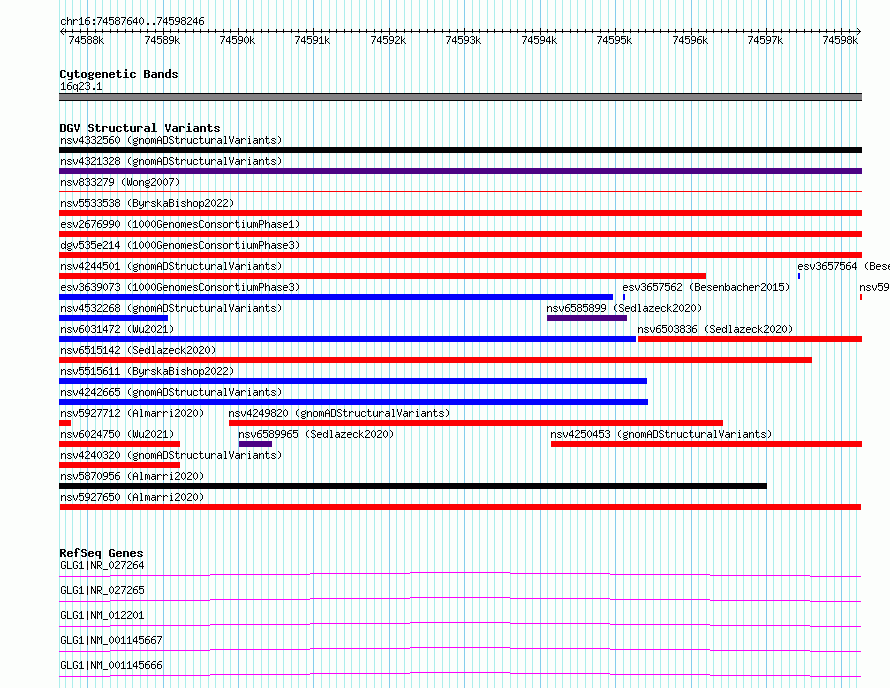Click nsv5927650 (Almarri2020) label

click(132, 497)
